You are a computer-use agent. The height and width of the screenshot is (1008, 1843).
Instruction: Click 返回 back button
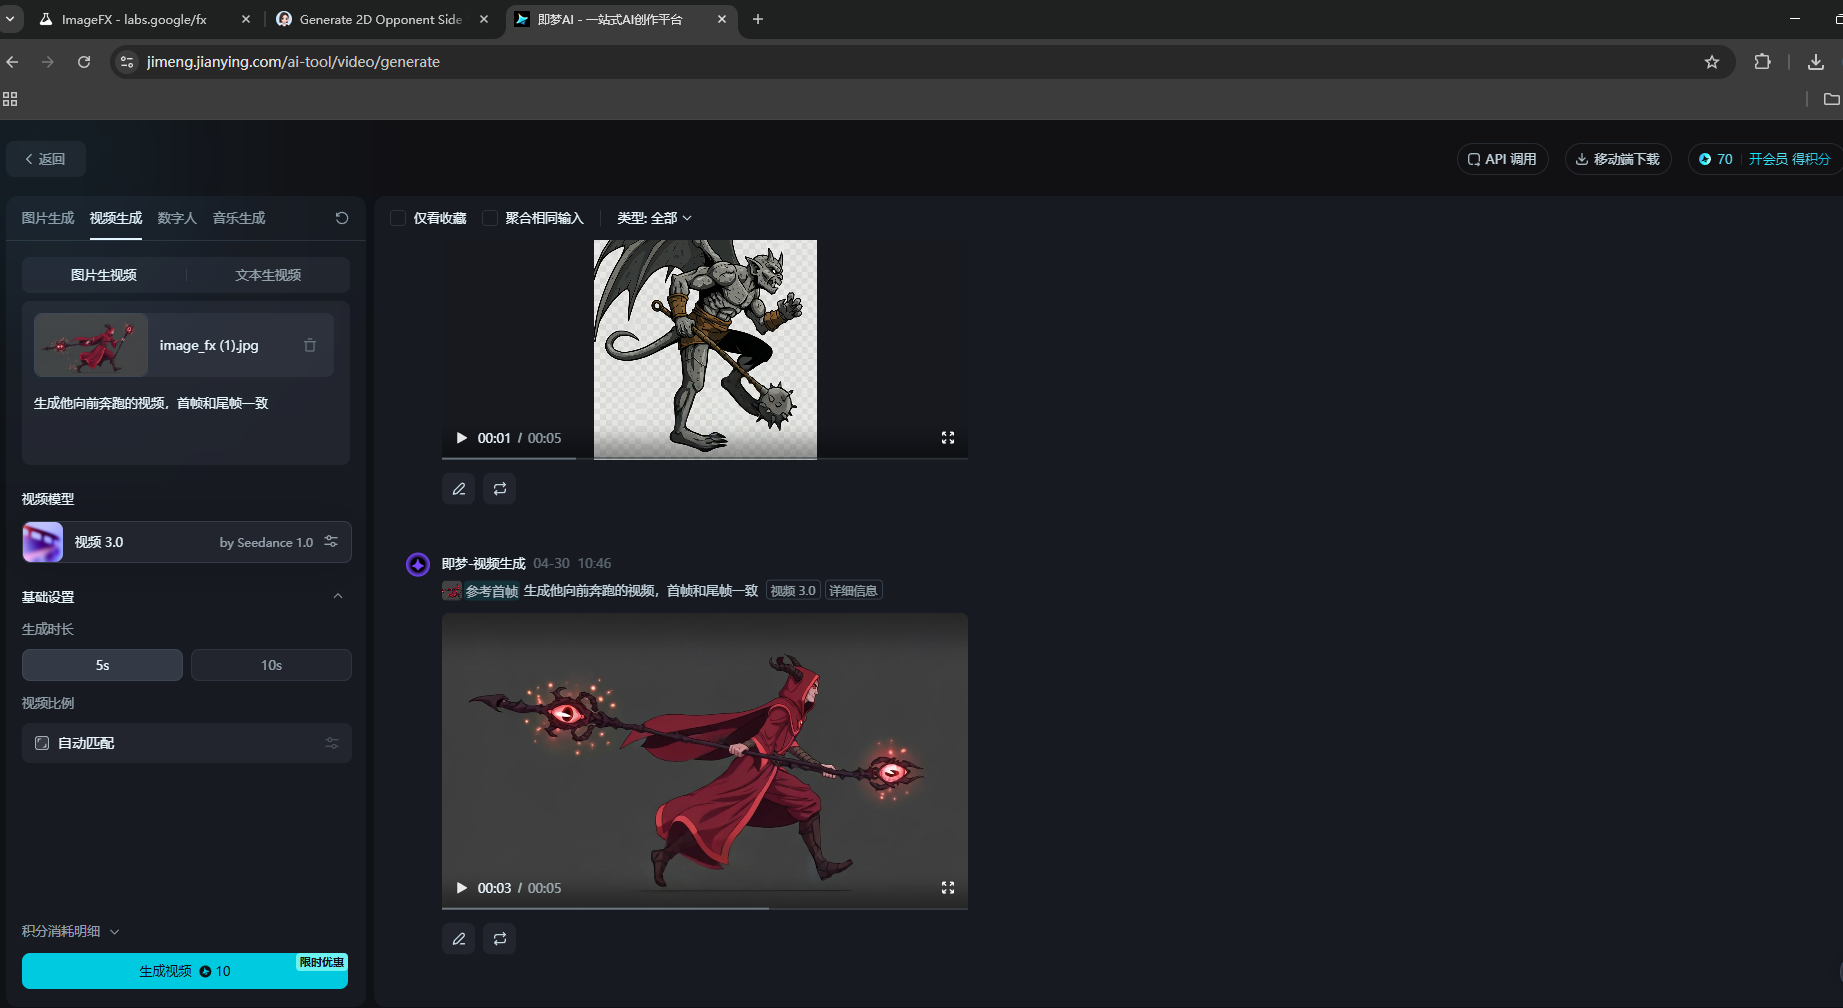pyautogui.click(x=46, y=159)
